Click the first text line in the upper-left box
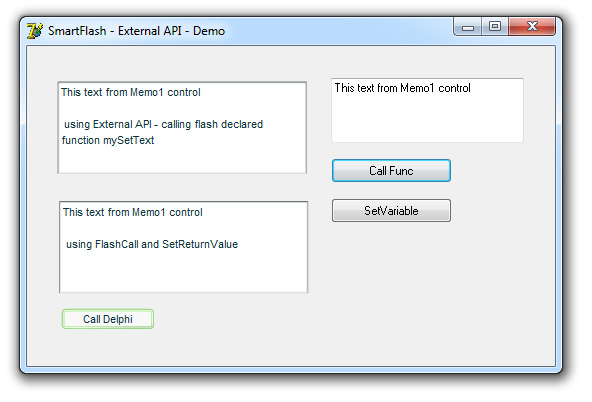 [131, 92]
